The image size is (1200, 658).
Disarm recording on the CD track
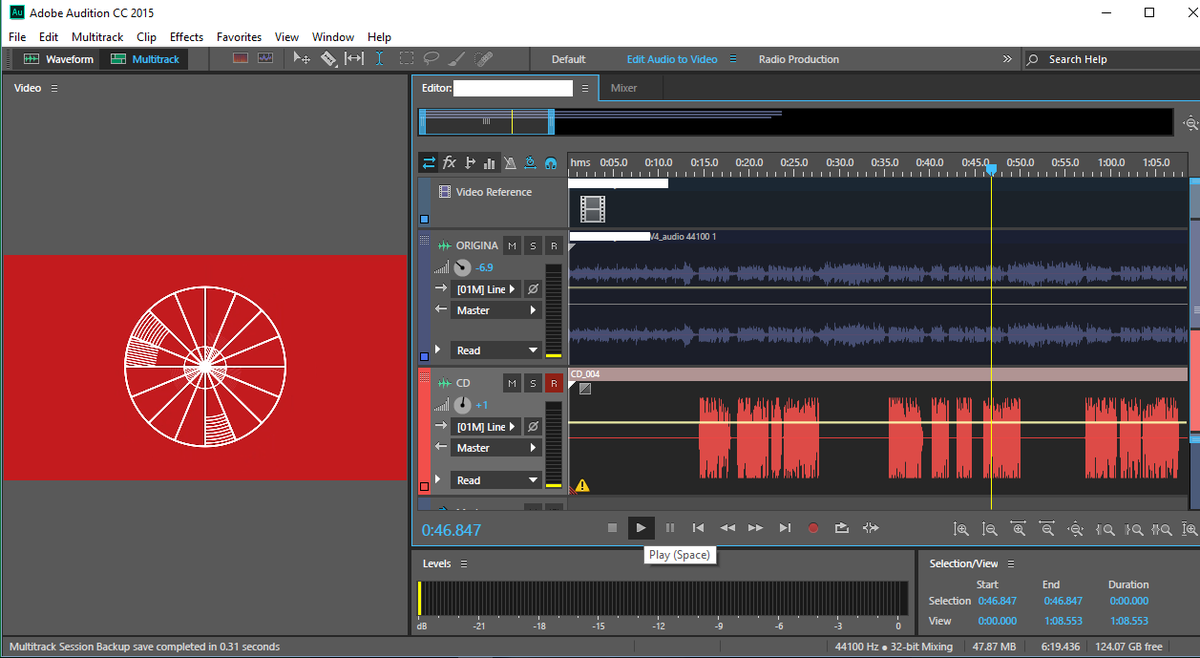(553, 383)
